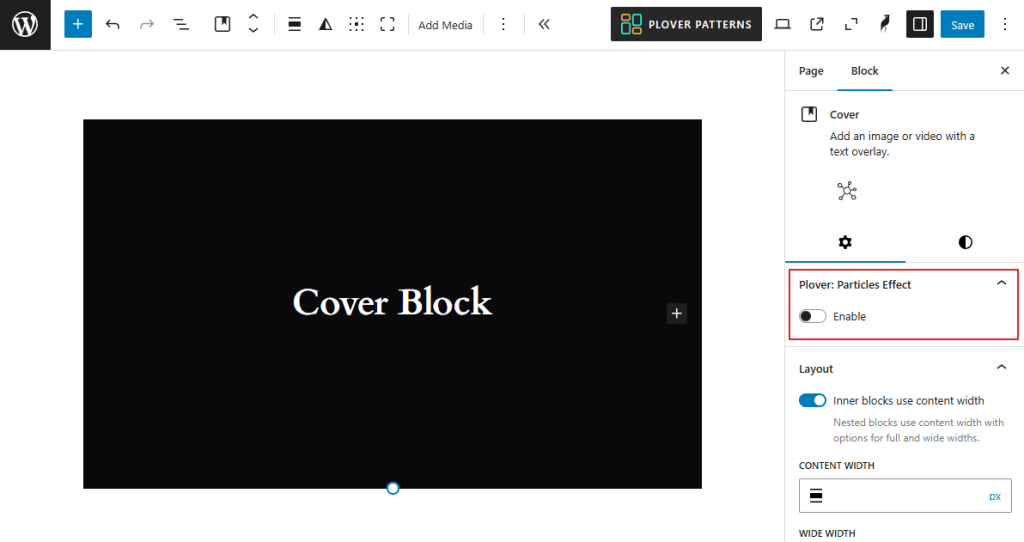This screenshot has width=1024, height=542.
Task: Open the content position grid
Action: (x=356, y=24)
